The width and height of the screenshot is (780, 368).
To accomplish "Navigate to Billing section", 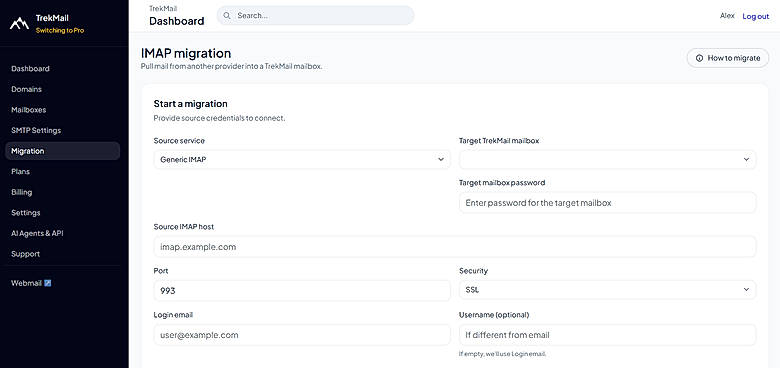I will point(21,192).
